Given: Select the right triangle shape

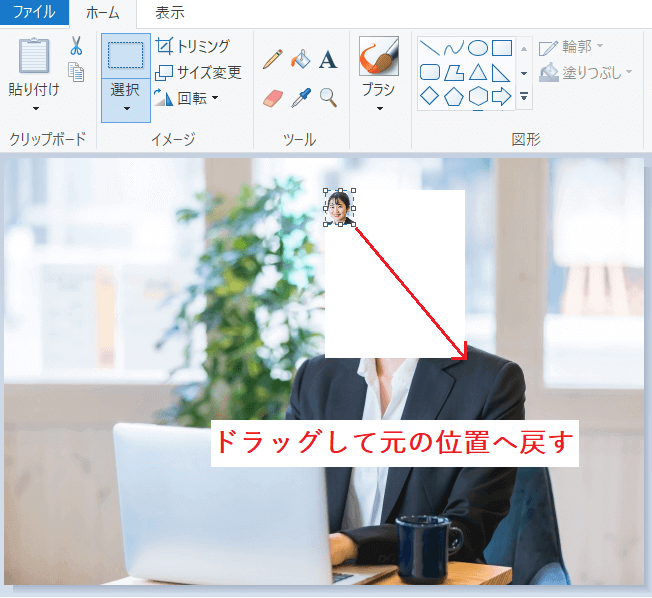Looking at the screenshot, I should [x=502, y=72].
